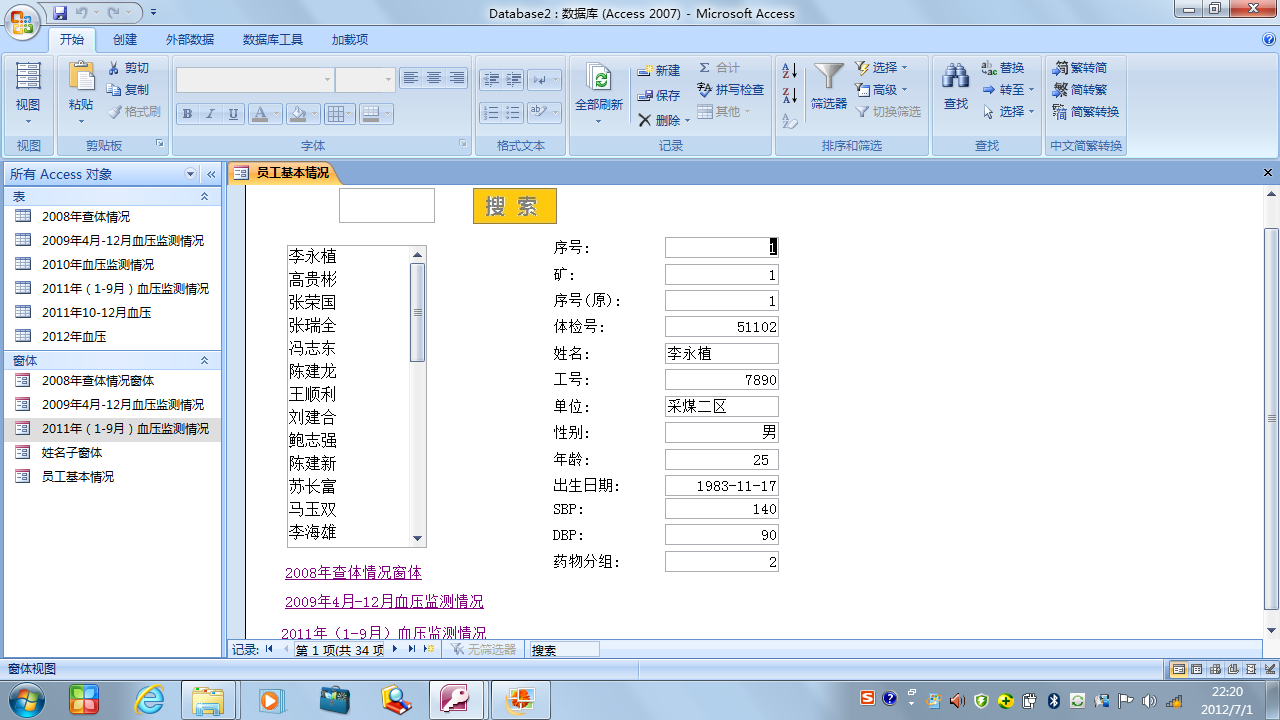Click Simplified to Traditional (简转繁)

click(1080, 90)
